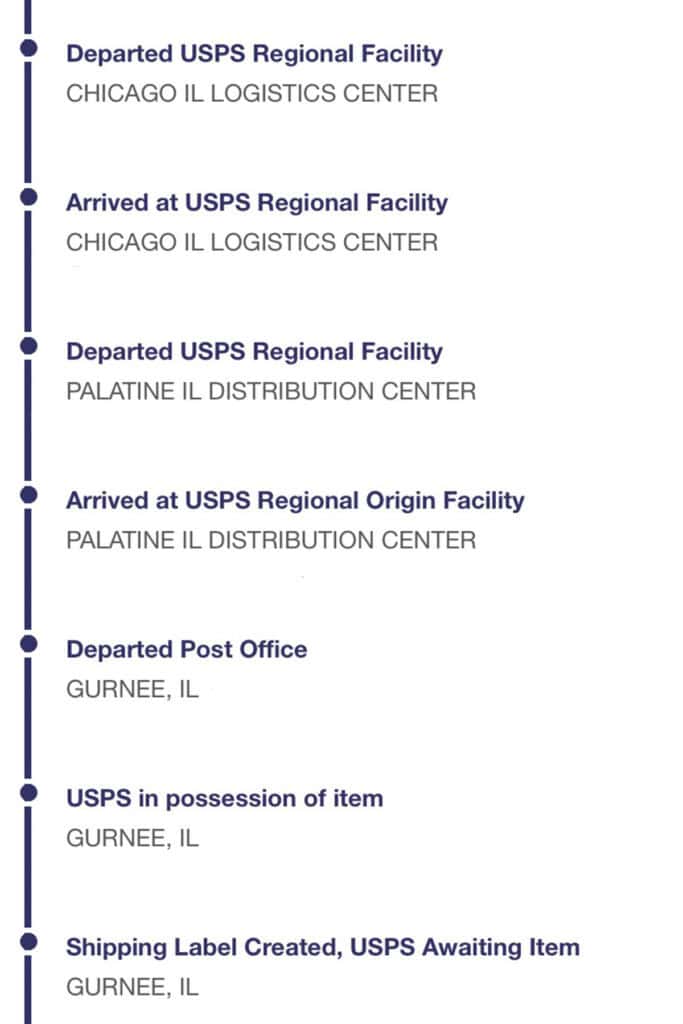Click GURNEE, IL under Departed Post Office
Image resolution: width=683 pixels, height=1024 pixels.
133,690
